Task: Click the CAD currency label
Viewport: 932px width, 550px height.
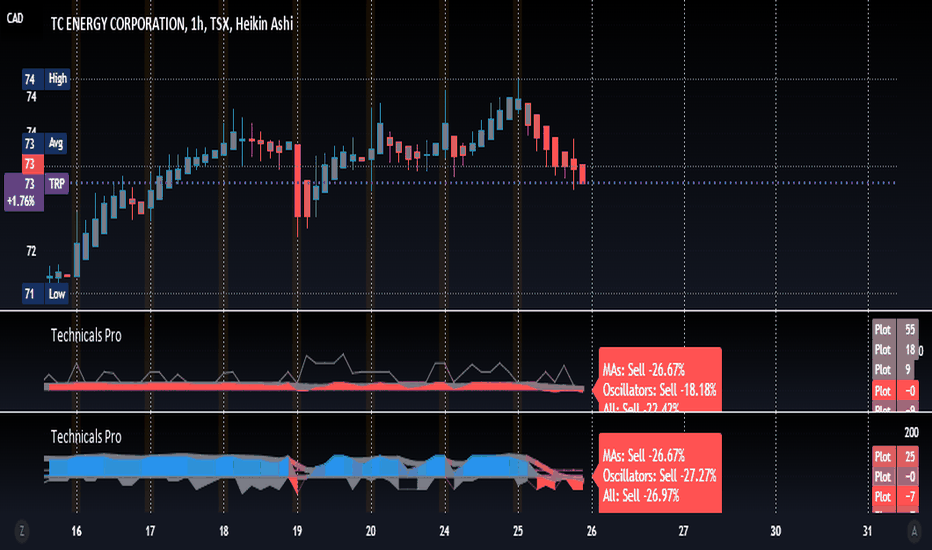Action: point(15,18)
